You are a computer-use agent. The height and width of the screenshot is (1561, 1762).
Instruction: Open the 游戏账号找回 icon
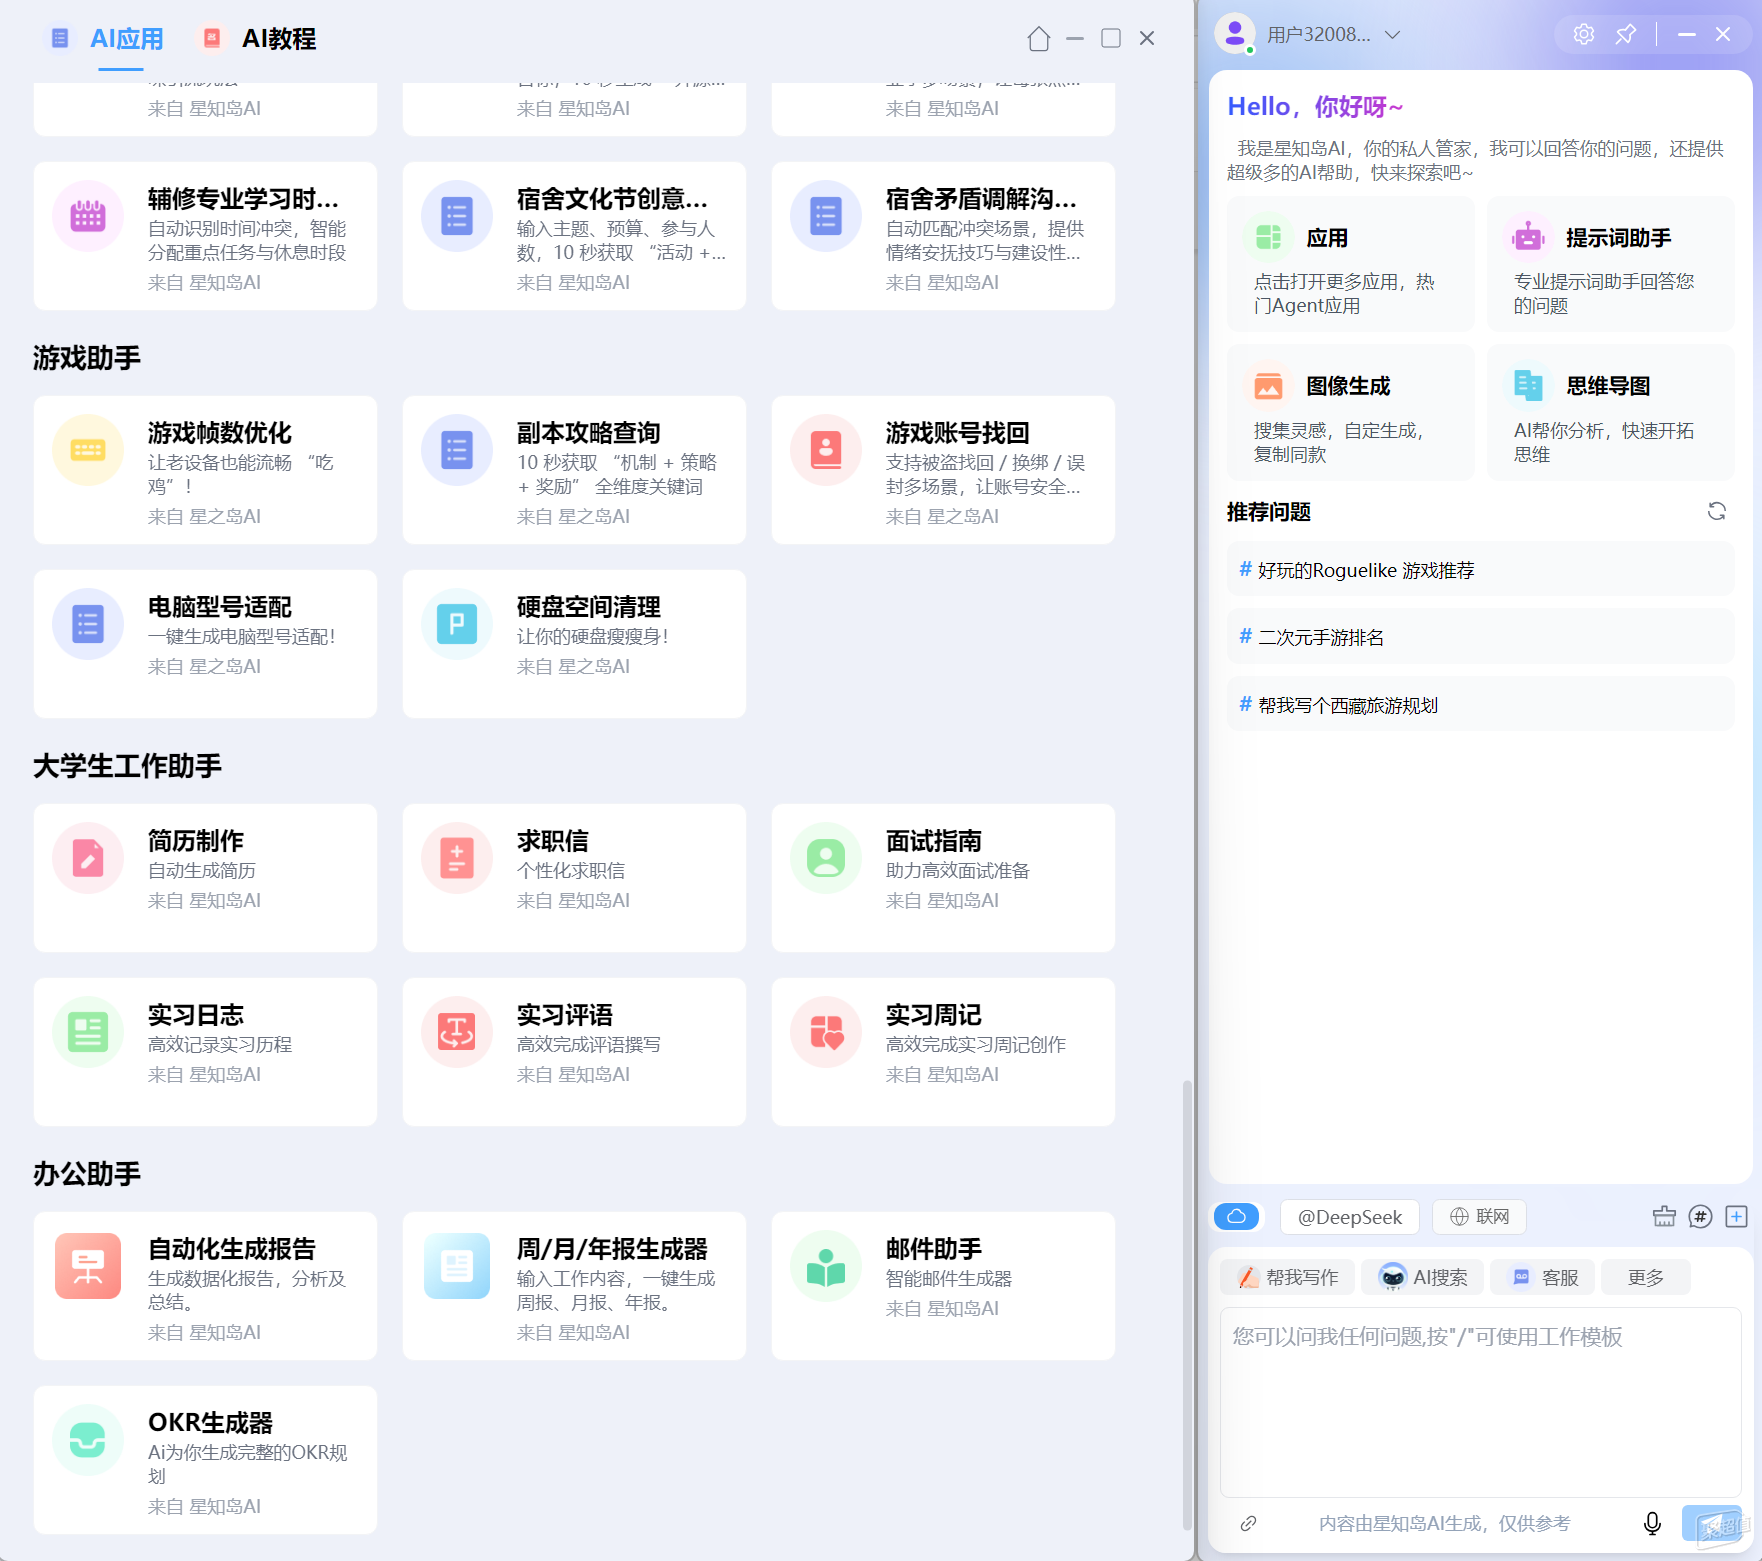(826, 450)
